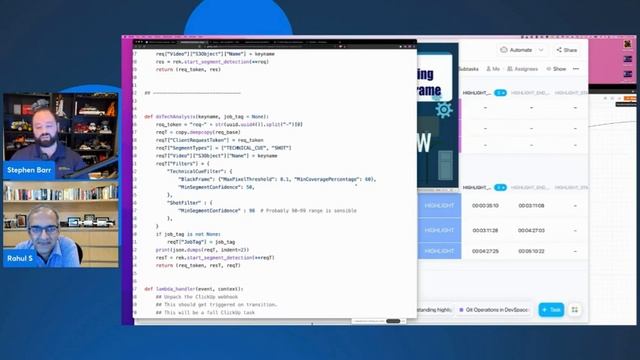
Task: Click the horizontal scrollbar under the code editor
Action: [x=393, y=321]
